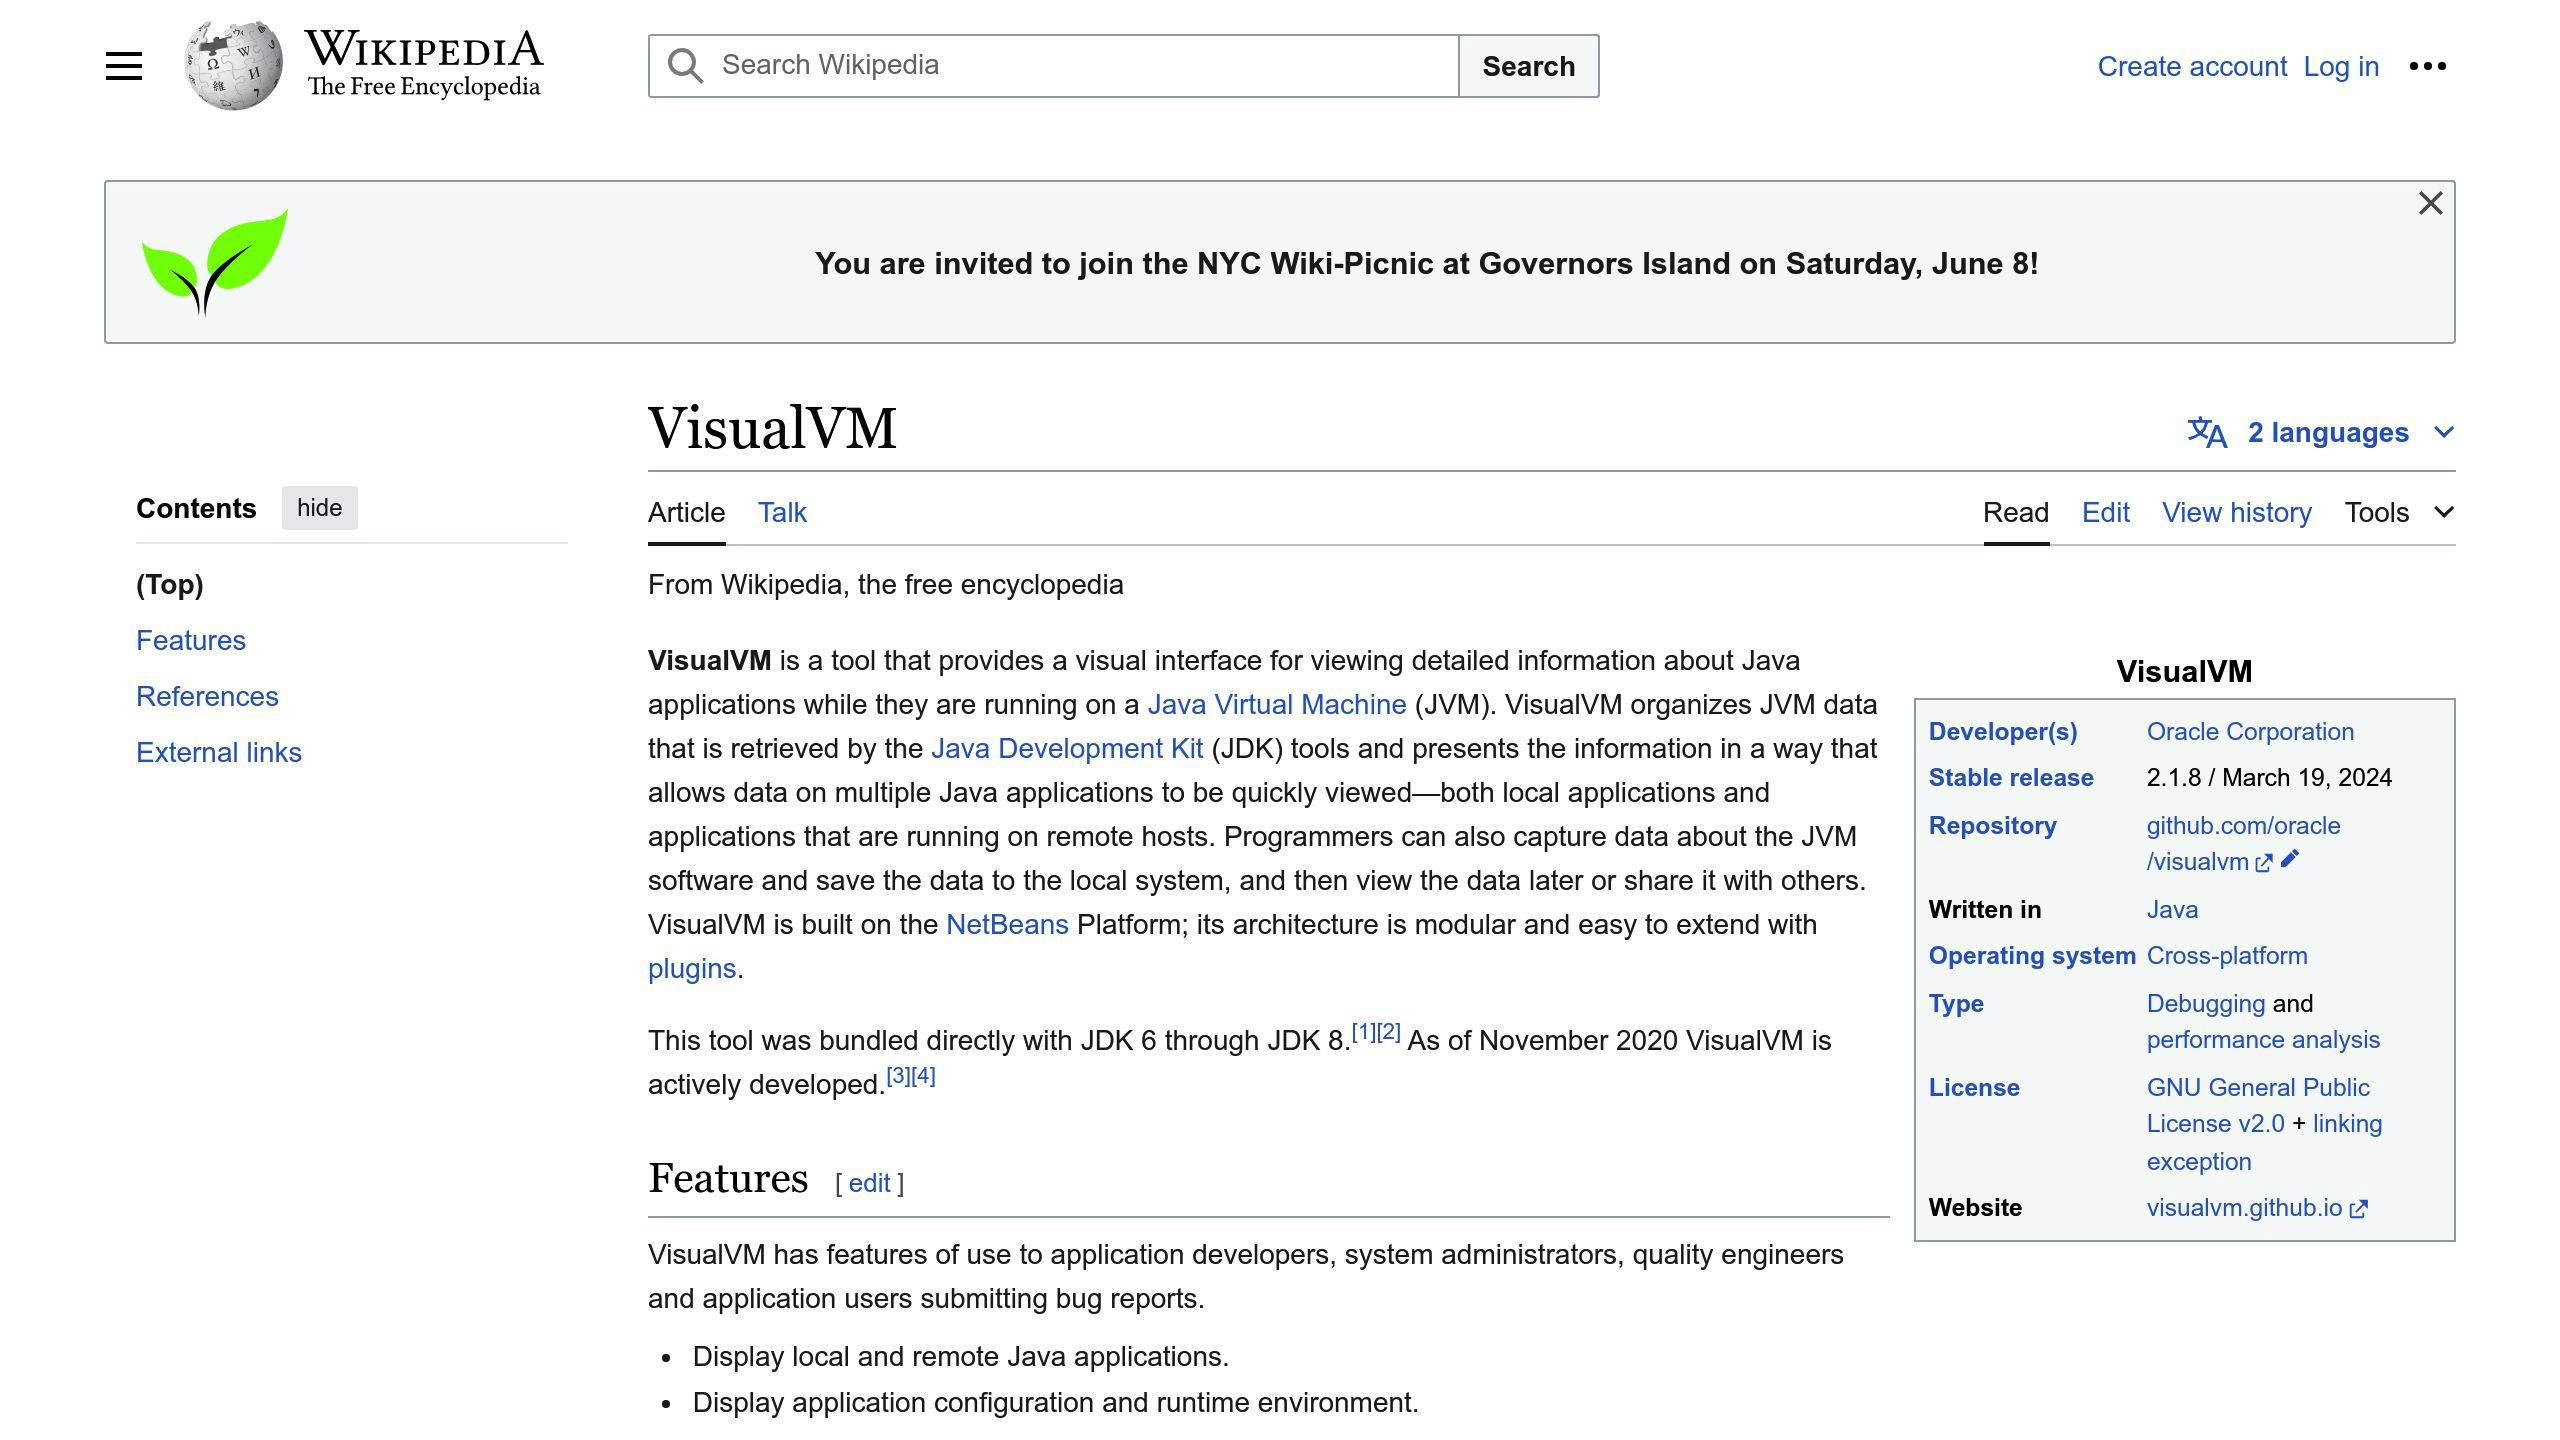Click the Type infobox label

pyautogui.click(x=1956, y=1003)
